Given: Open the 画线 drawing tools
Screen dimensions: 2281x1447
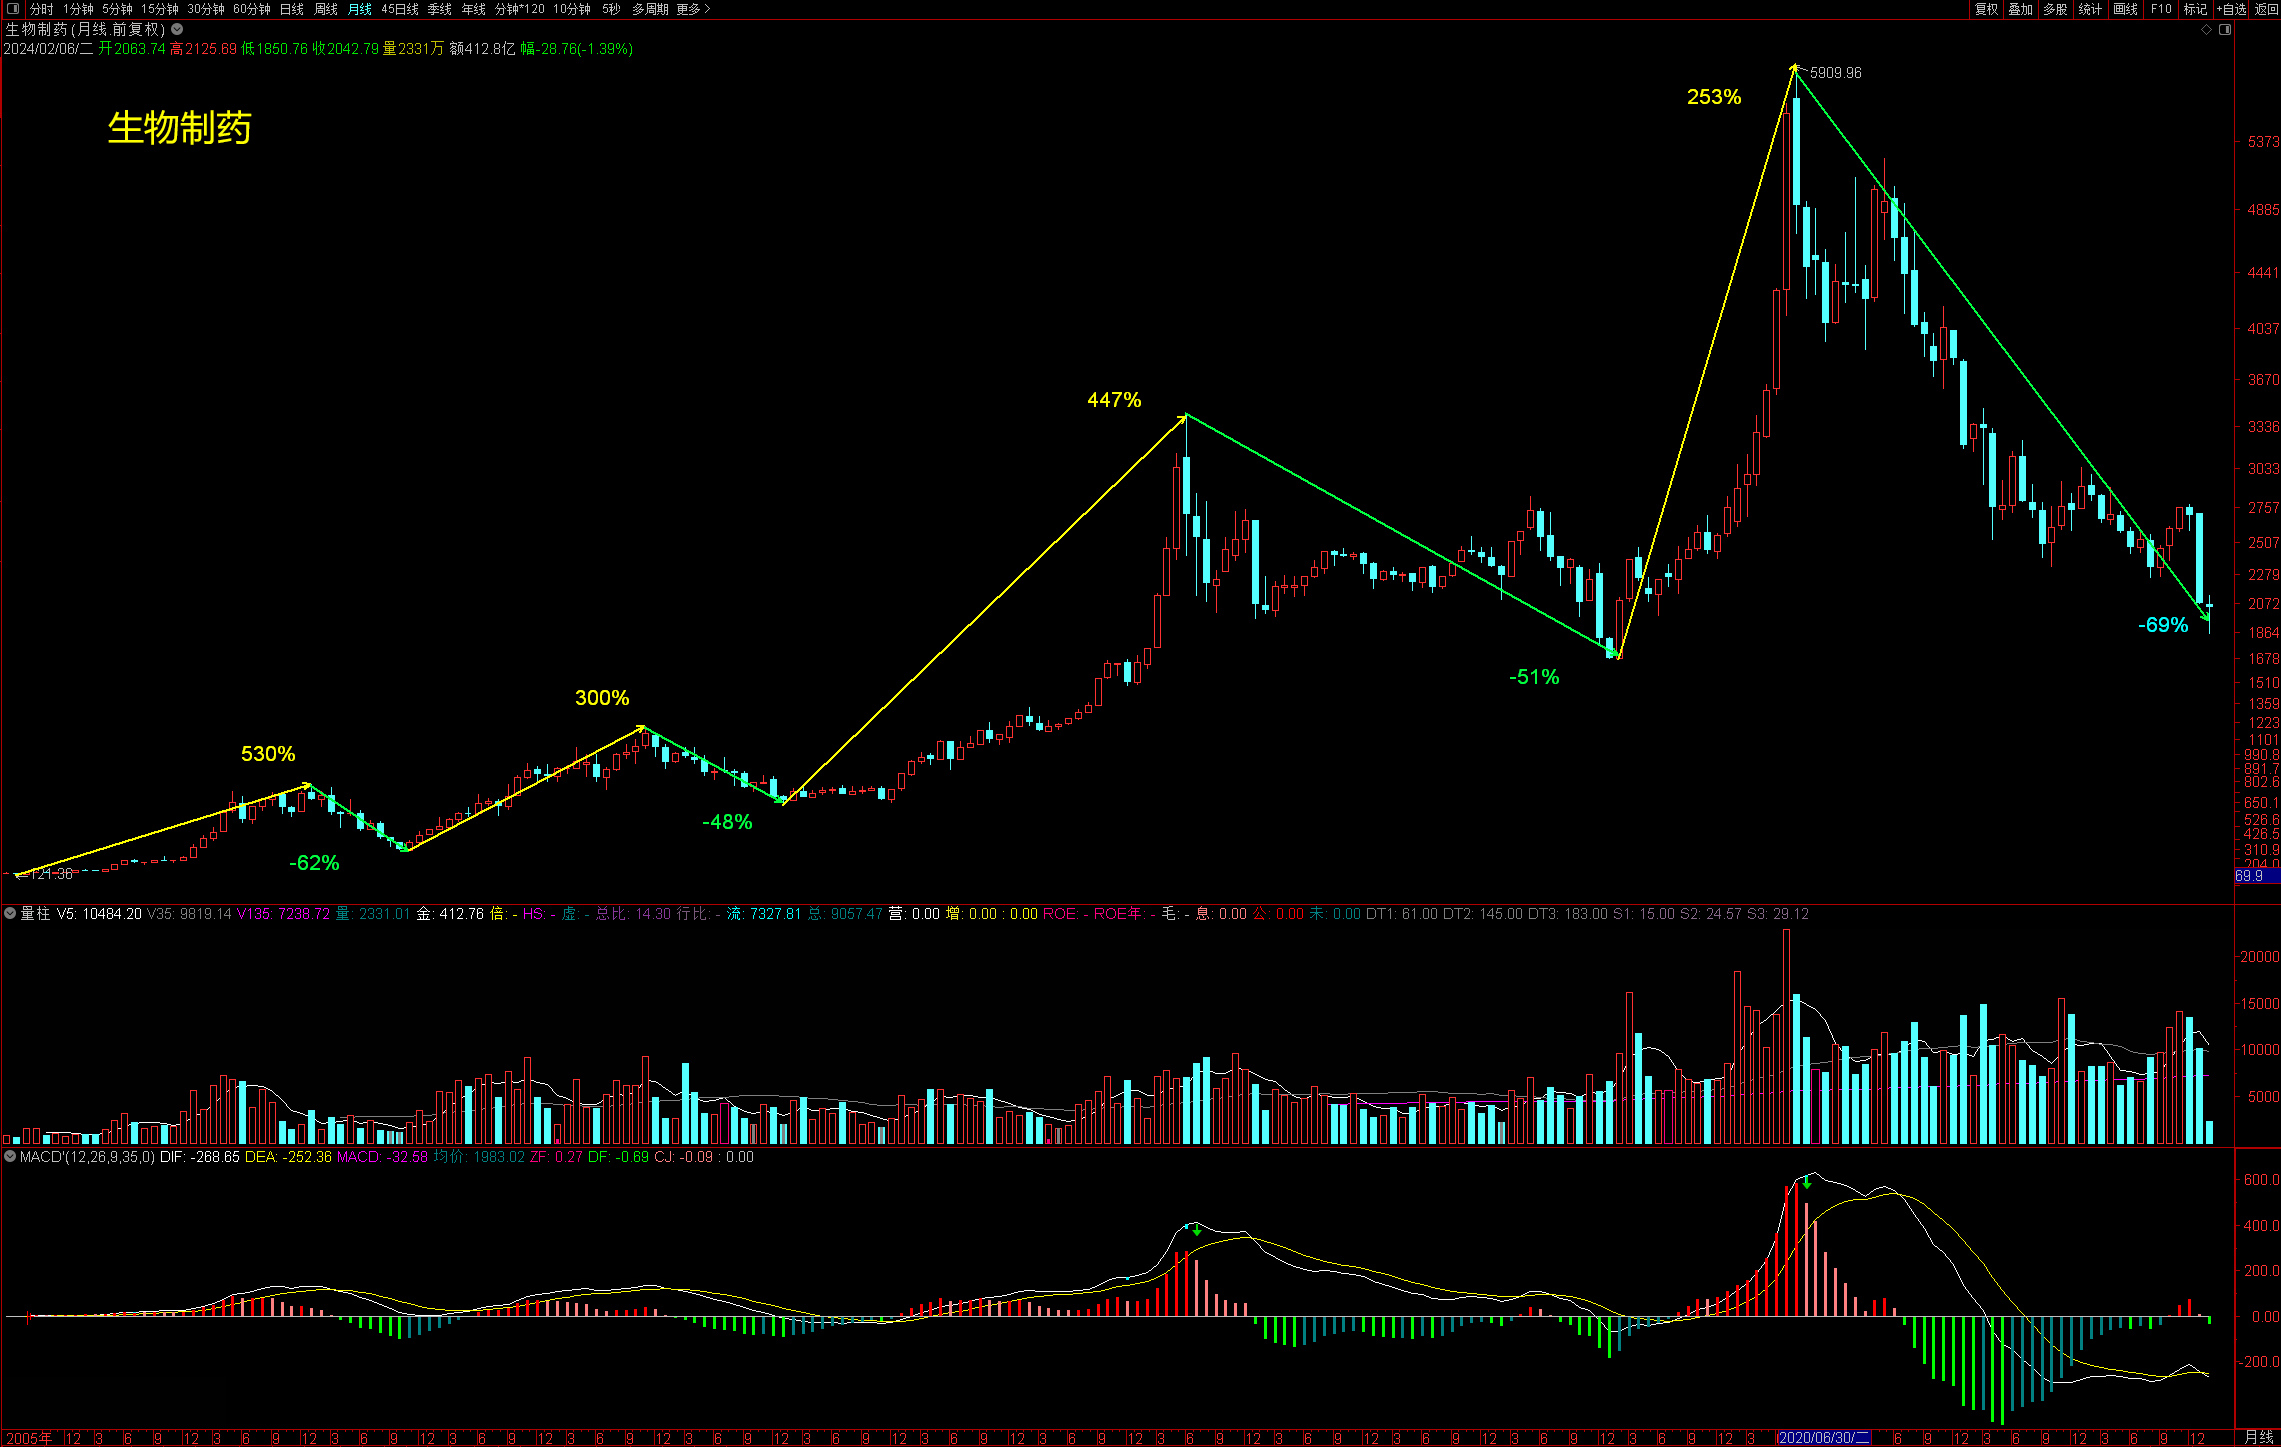Looking at the screenshot, I should coord(2125,9).
